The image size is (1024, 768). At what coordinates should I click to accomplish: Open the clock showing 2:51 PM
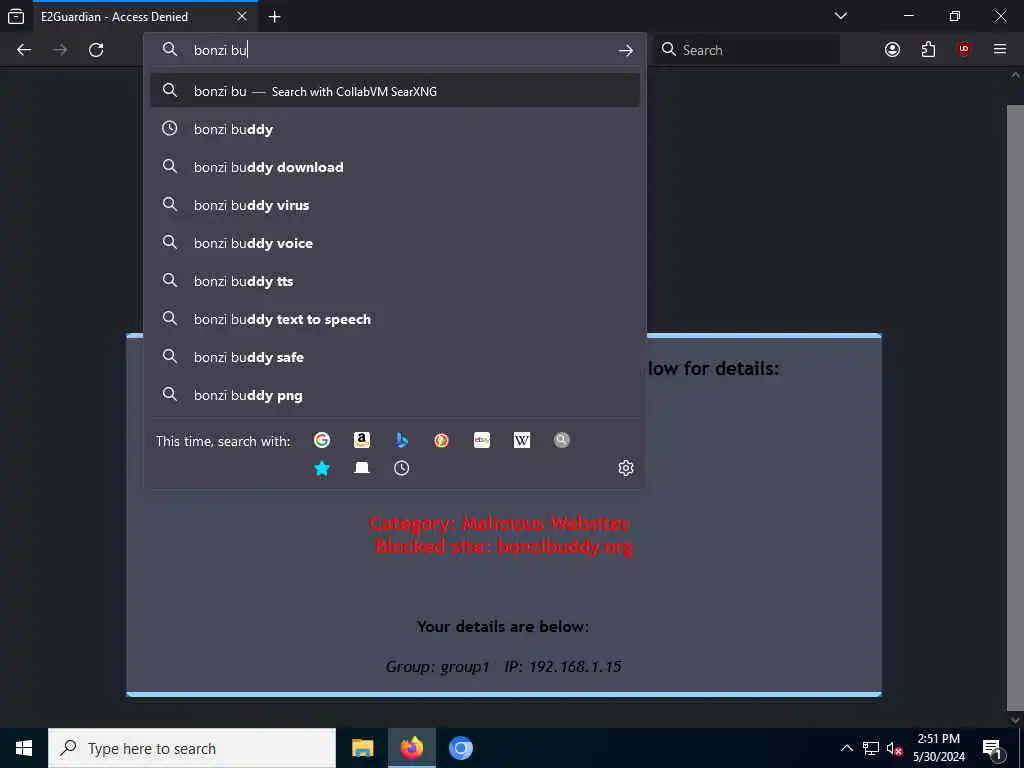pos(938,748)
